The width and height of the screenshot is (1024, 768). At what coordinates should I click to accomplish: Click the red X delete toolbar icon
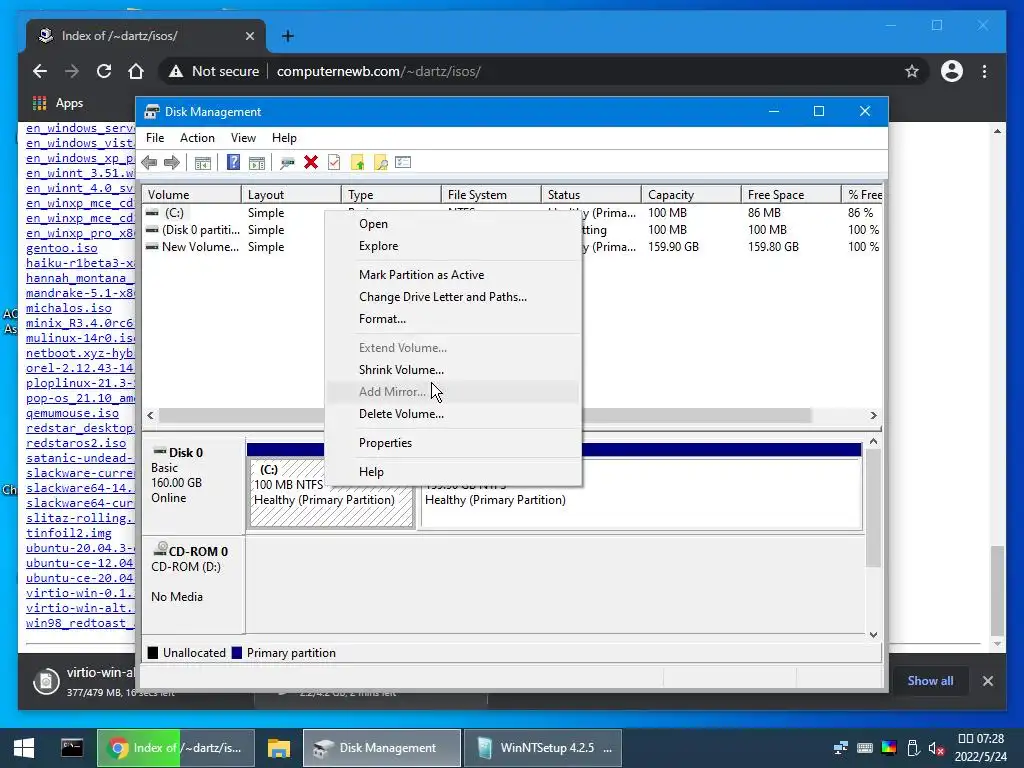click(311, 163)
